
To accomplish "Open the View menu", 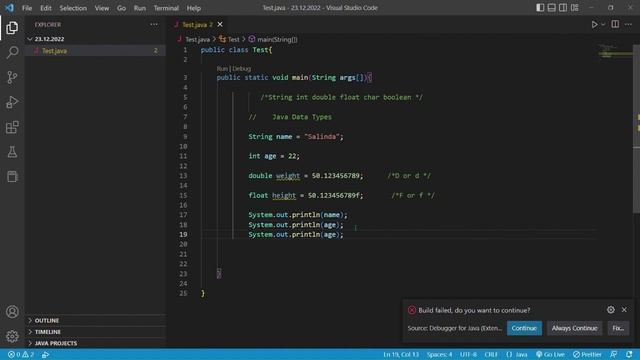I will point(102,8).
